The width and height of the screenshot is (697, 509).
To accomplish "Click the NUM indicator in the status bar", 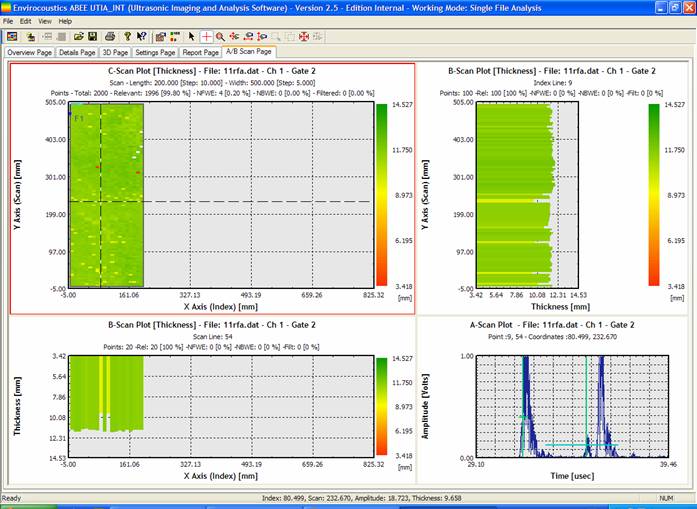I will 666,498.
